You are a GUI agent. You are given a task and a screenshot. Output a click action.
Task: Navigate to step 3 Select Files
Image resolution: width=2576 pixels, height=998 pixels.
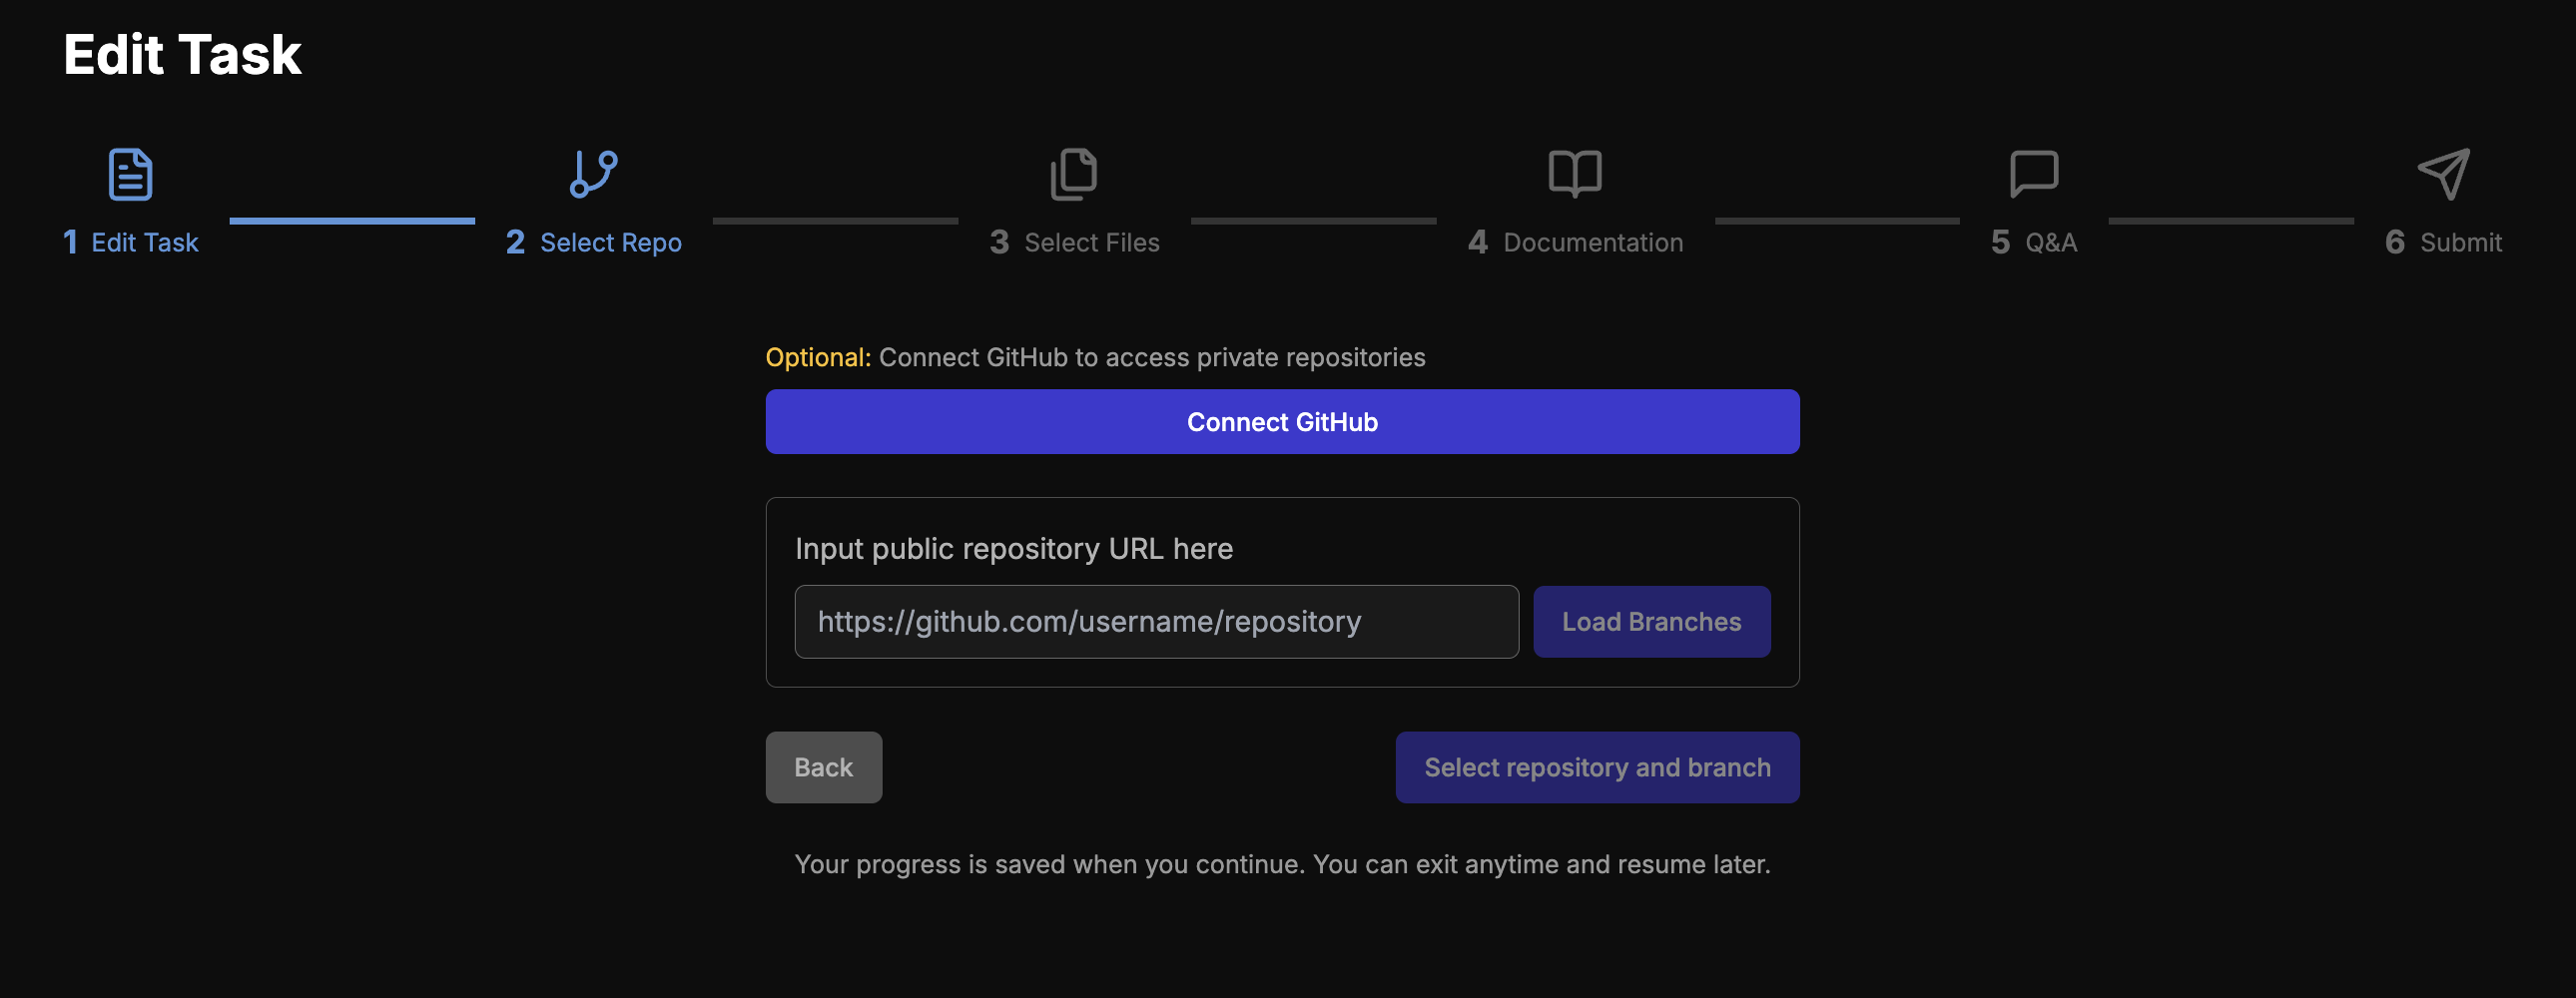[x=1075, y=242]
